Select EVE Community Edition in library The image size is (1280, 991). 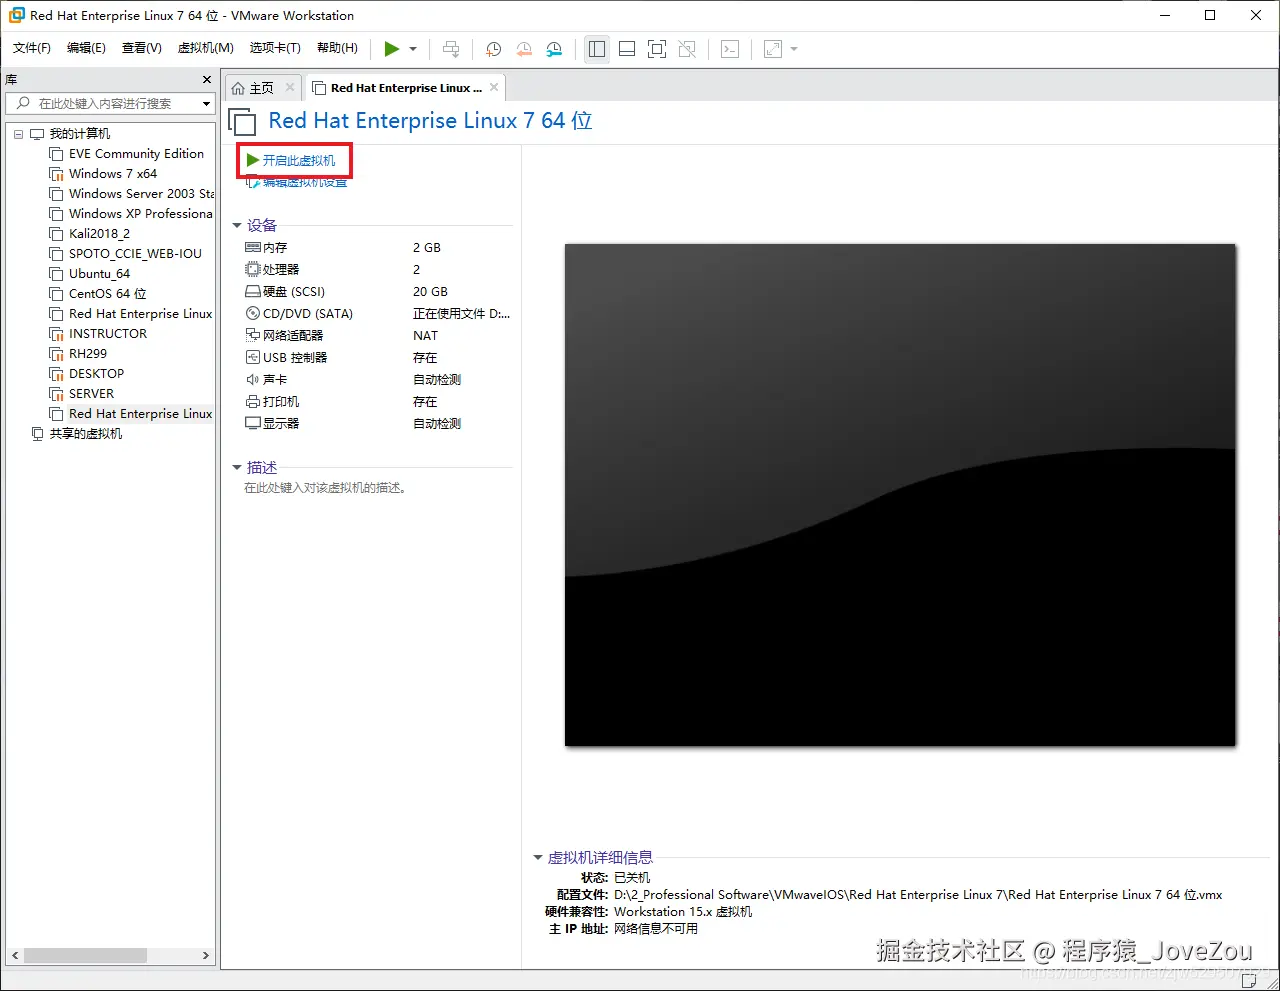[136, 154]
